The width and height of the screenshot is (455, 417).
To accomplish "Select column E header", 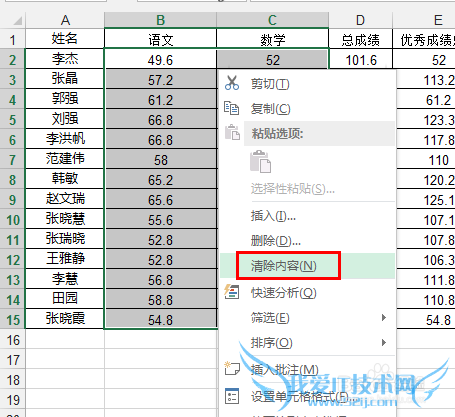I will [x=424, y=21].
